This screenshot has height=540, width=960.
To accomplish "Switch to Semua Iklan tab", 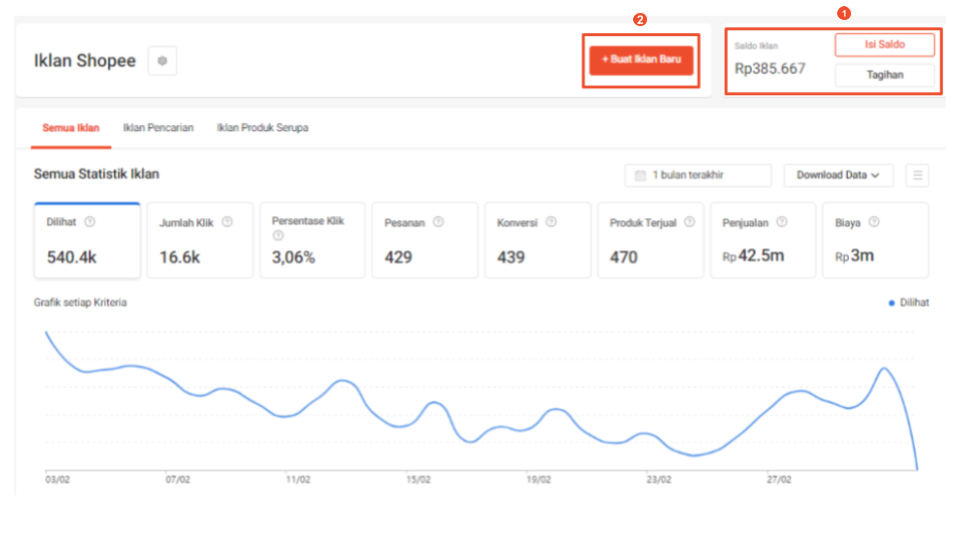I will [71, 128].
